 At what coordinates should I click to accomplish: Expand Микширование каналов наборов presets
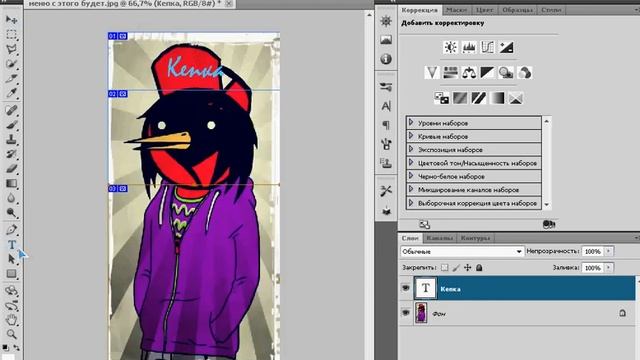coord(411,189)
